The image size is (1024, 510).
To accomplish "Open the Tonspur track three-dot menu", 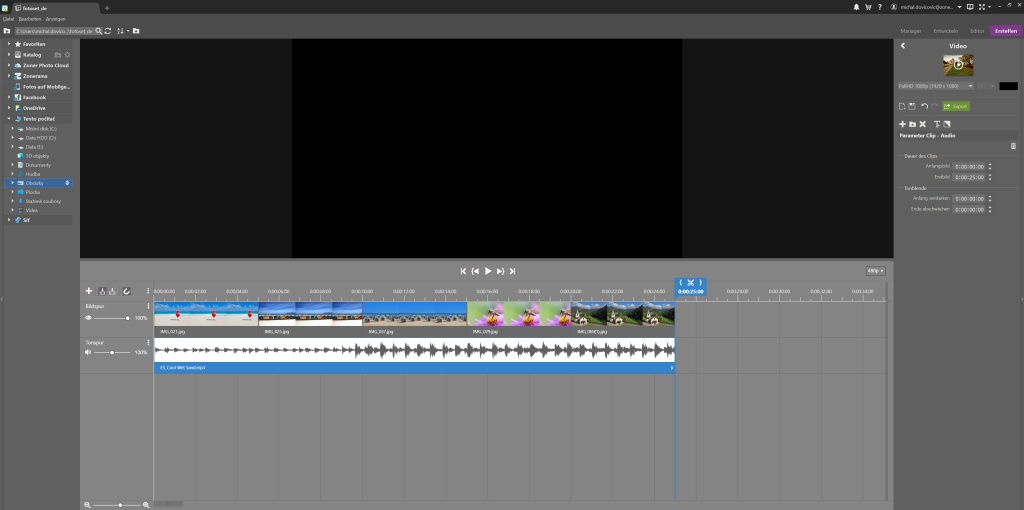I will pyautogui.click(x=148, y=342).
